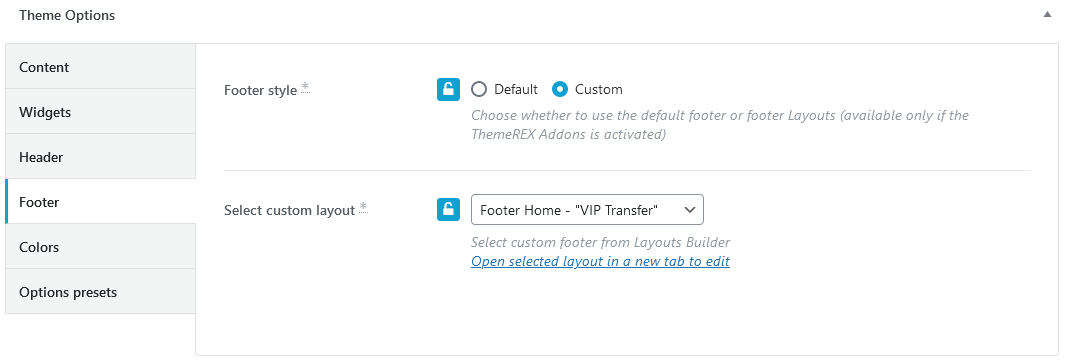Collapse the Theme Options panel arrow
This screenshot has height=363, width=1066.
pyautogui.click(x=1047, y=14)
